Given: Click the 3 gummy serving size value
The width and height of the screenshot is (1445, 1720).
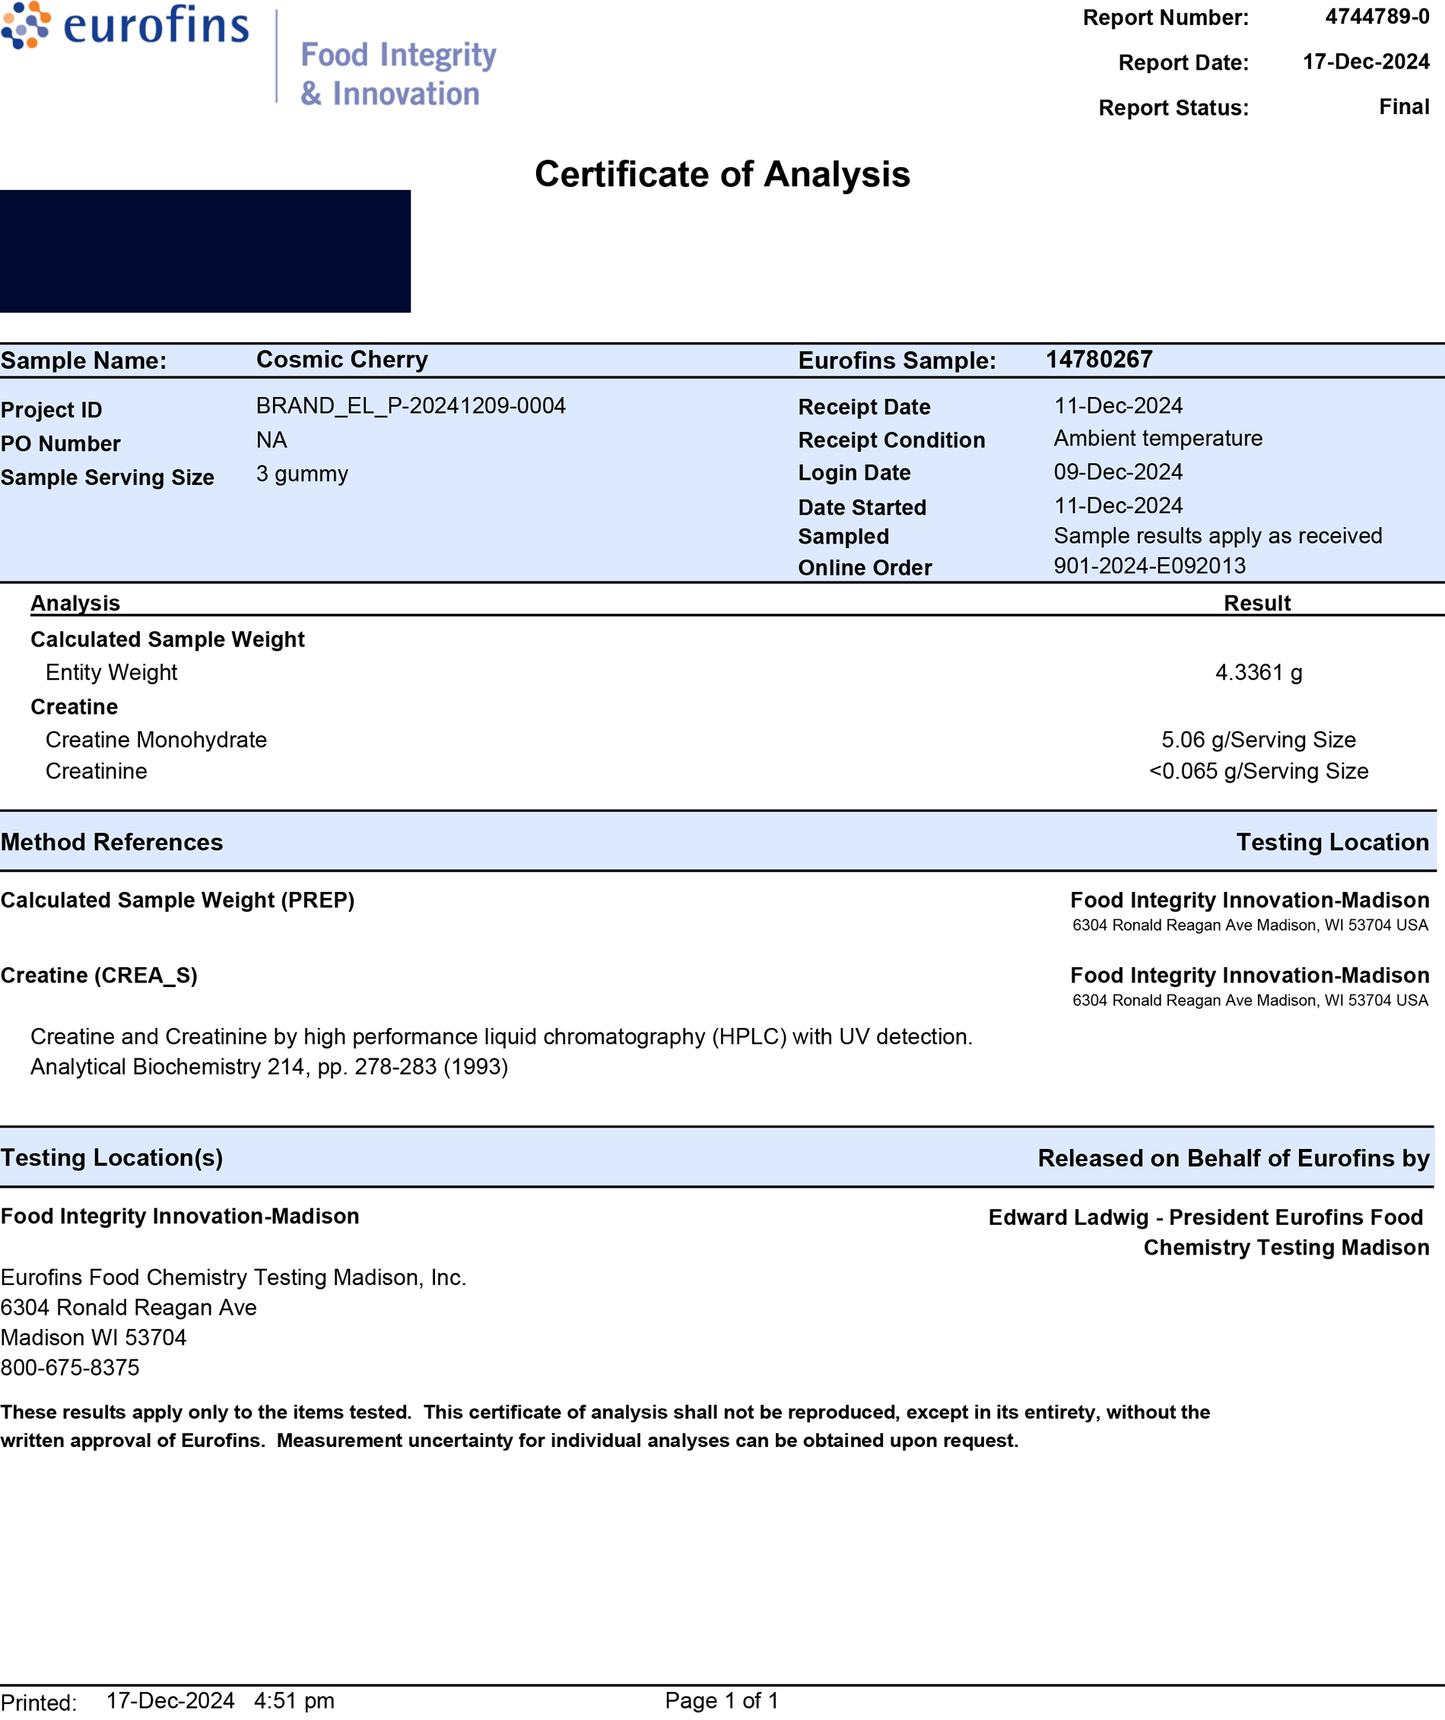Looking at the screenshot, I should [x=302, y=474].
